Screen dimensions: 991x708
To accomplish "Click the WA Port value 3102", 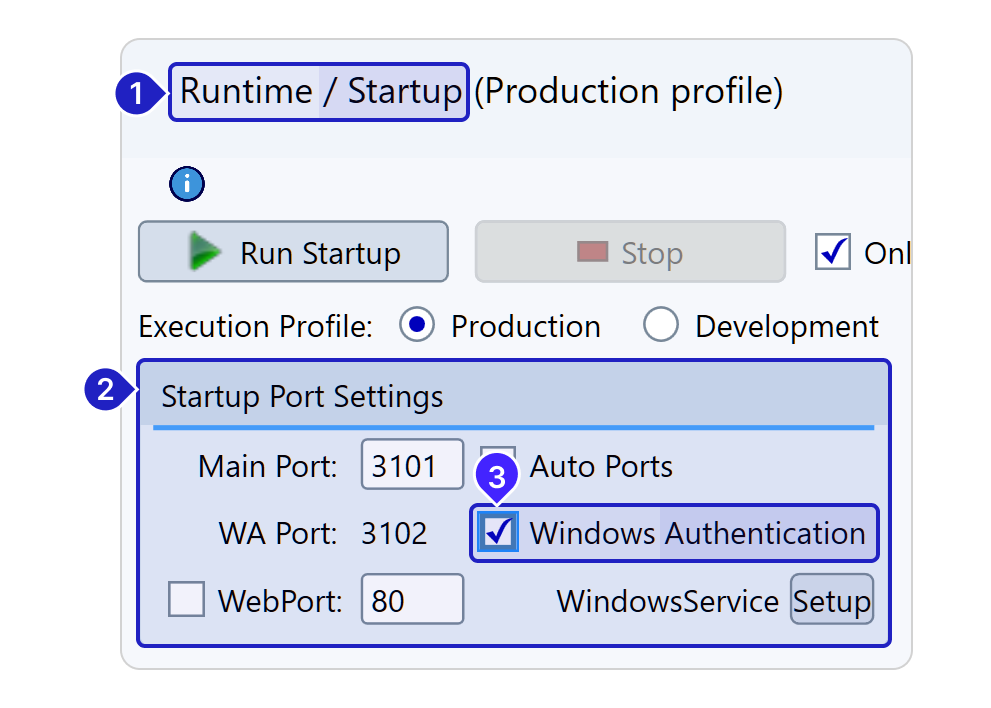I will tap(394, 533).
